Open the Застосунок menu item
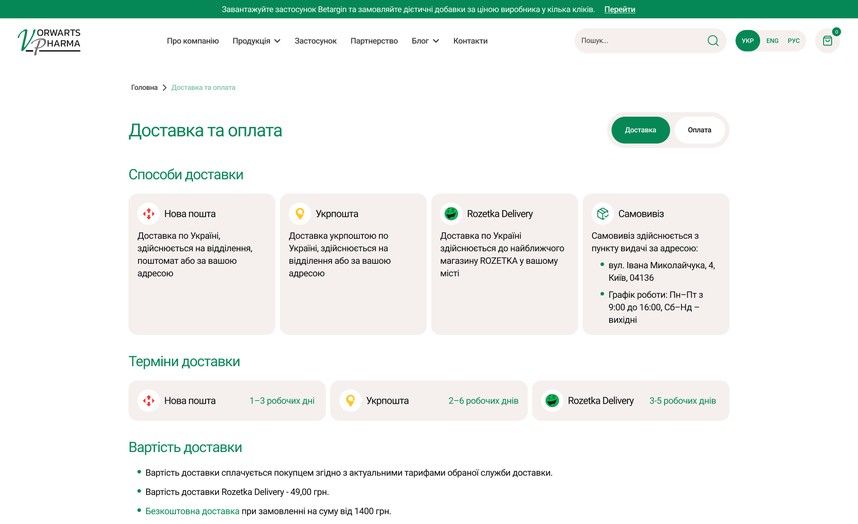 315,41
